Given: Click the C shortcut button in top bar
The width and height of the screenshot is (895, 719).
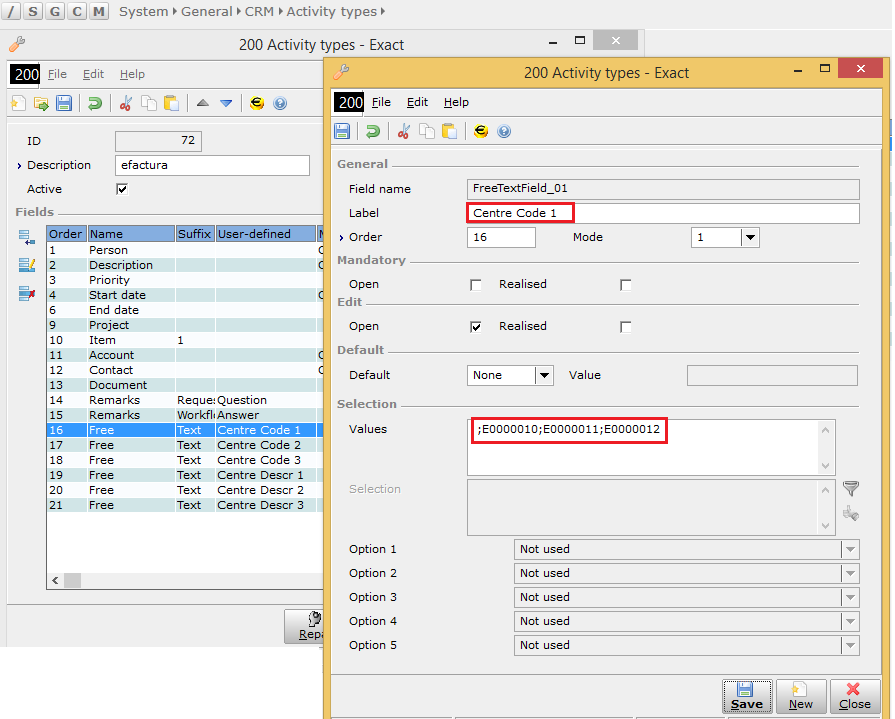Looking at the screenshot, I should click(77, 11).
